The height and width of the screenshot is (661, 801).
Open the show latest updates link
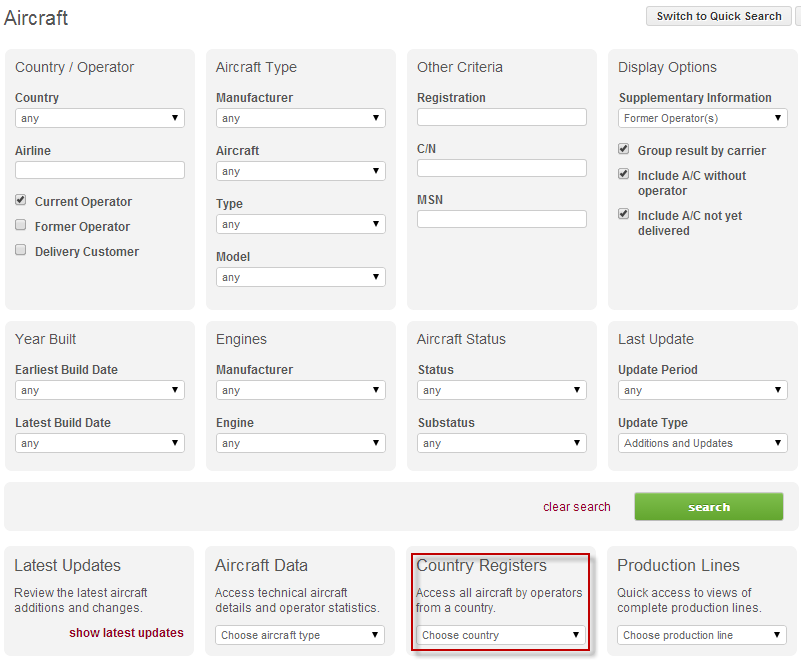click(x=126, y=633)
